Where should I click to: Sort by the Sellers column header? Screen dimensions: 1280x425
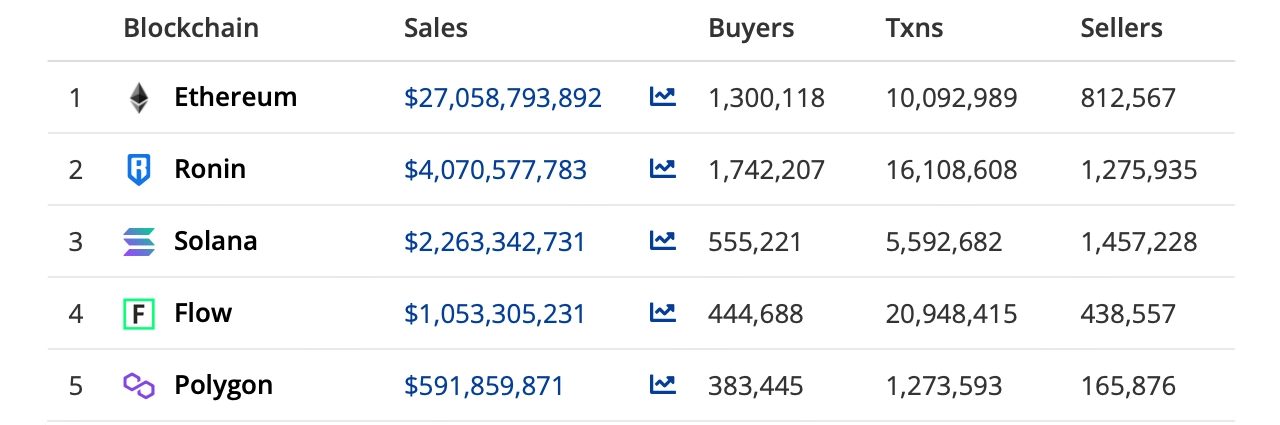coord(1121,28)
